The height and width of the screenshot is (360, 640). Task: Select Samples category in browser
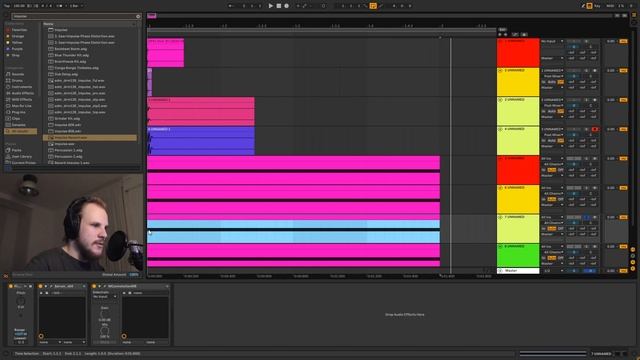pos(18,125)
